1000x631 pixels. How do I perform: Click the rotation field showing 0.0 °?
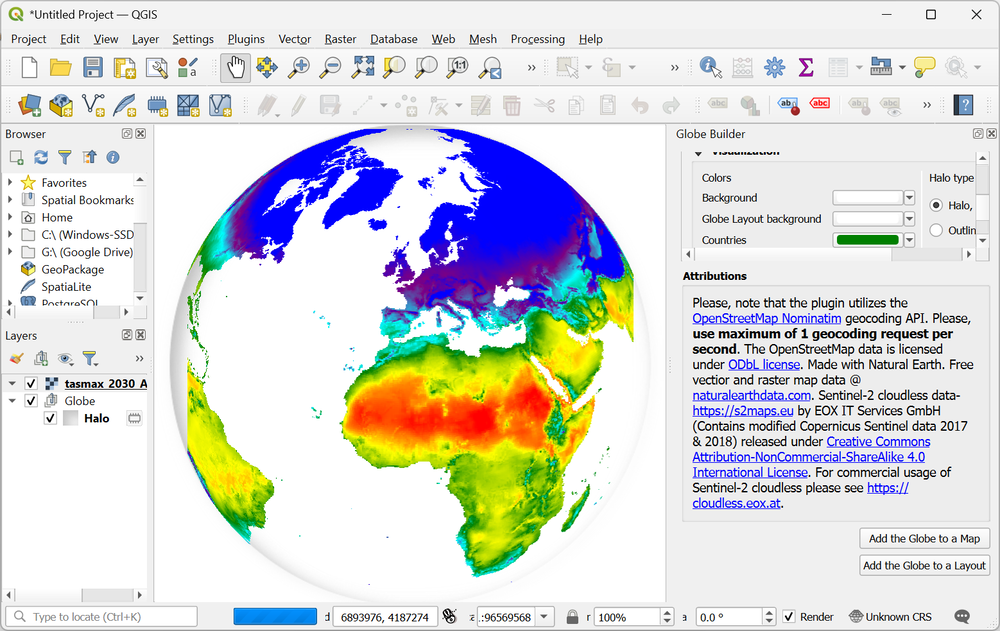pos(728,617)
